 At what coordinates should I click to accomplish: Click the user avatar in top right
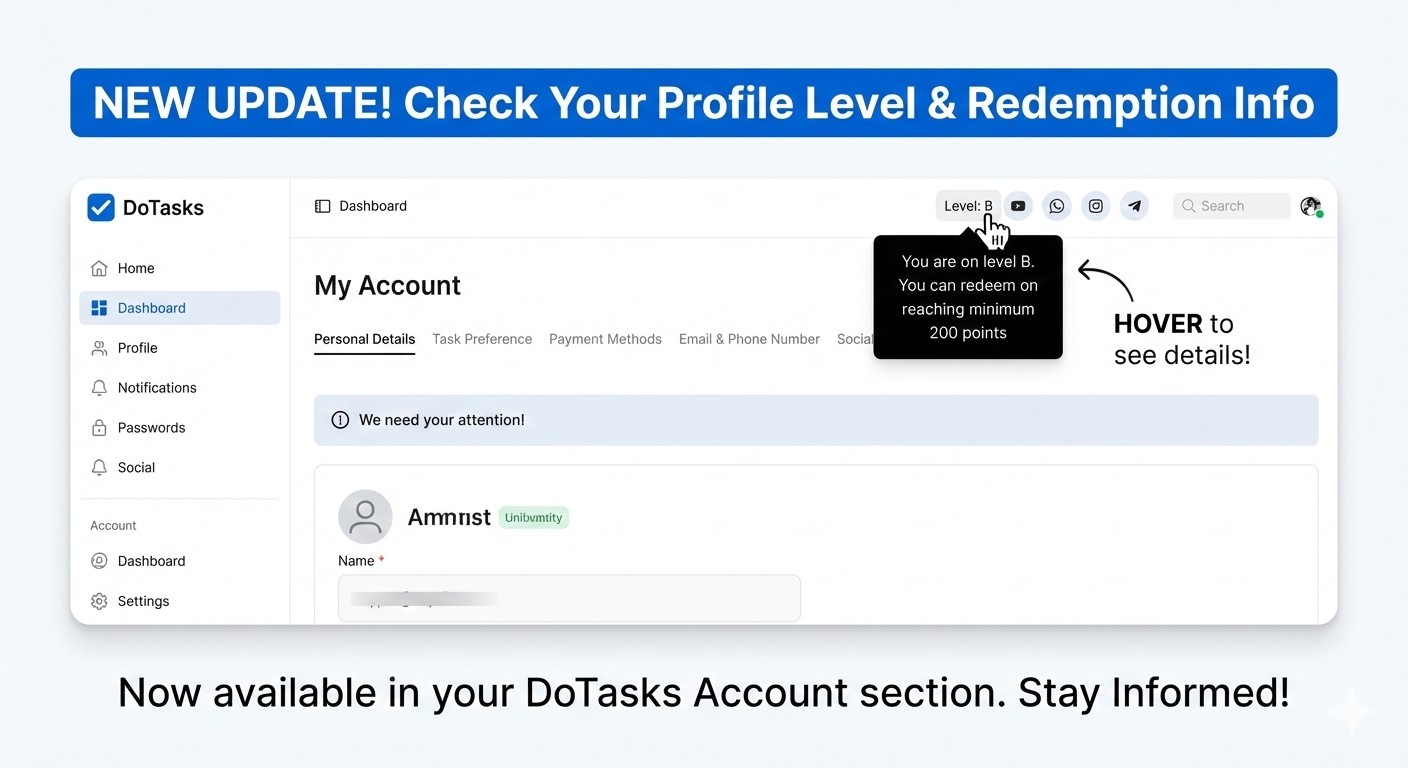click(1310, 206)
